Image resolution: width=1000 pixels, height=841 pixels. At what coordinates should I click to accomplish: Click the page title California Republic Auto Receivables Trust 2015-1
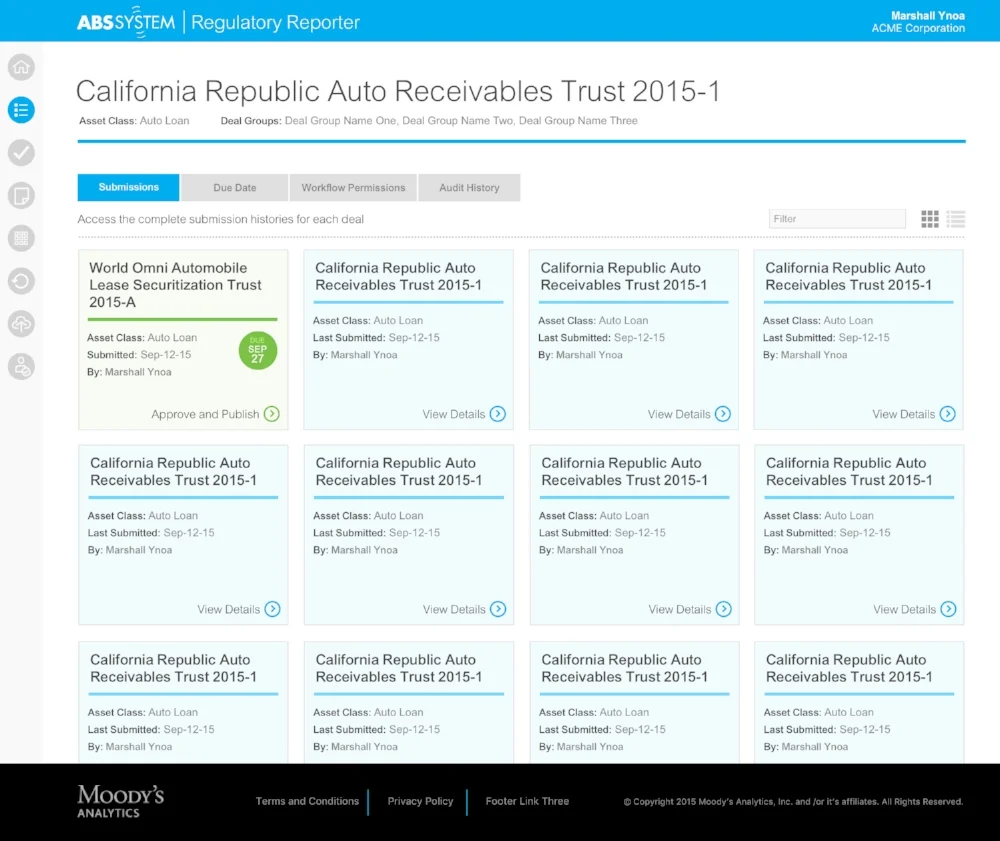(398, 91)
